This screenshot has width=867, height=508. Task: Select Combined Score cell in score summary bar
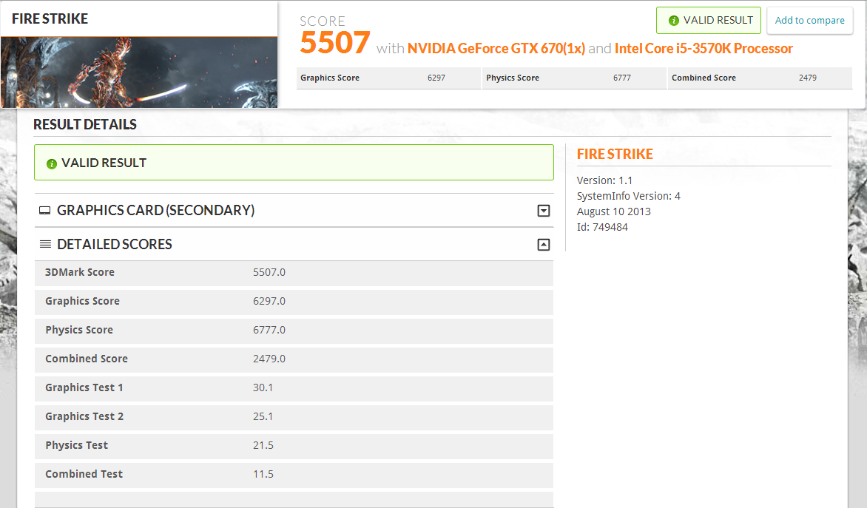click(758, 78)
